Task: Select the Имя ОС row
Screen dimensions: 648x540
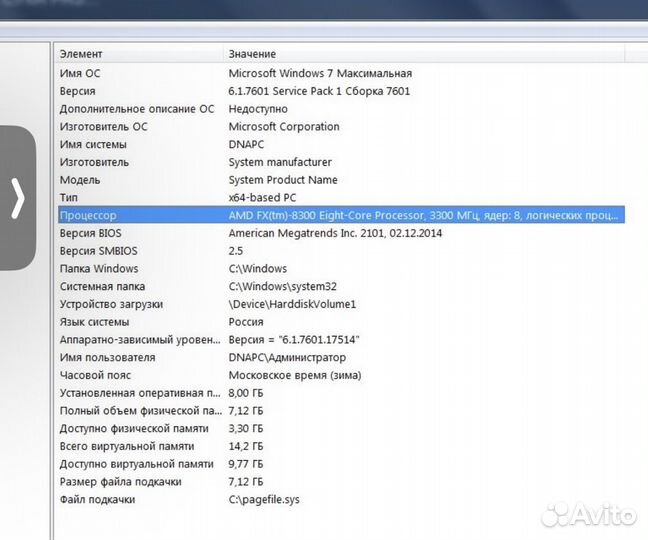Action: pos(78,73)
